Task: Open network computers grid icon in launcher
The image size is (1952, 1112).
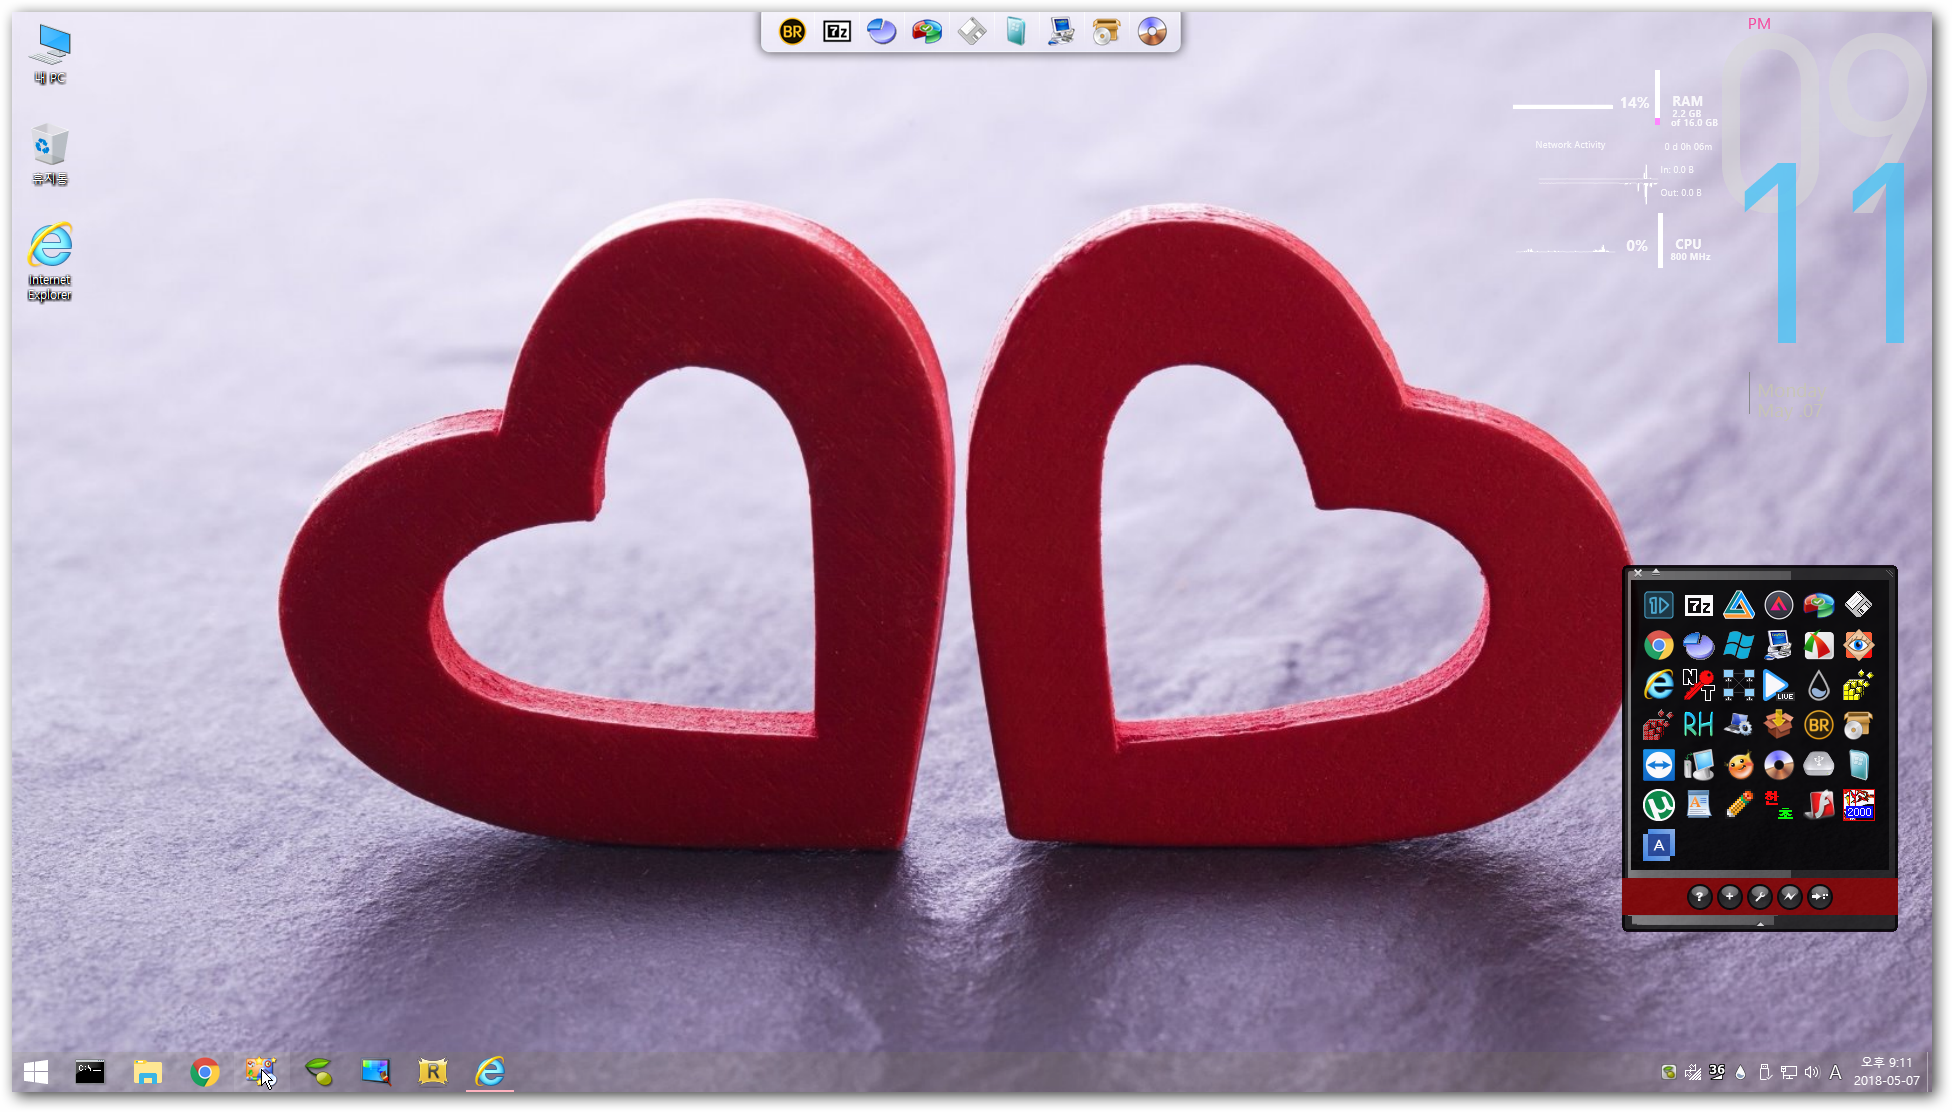Action: 1739,685
